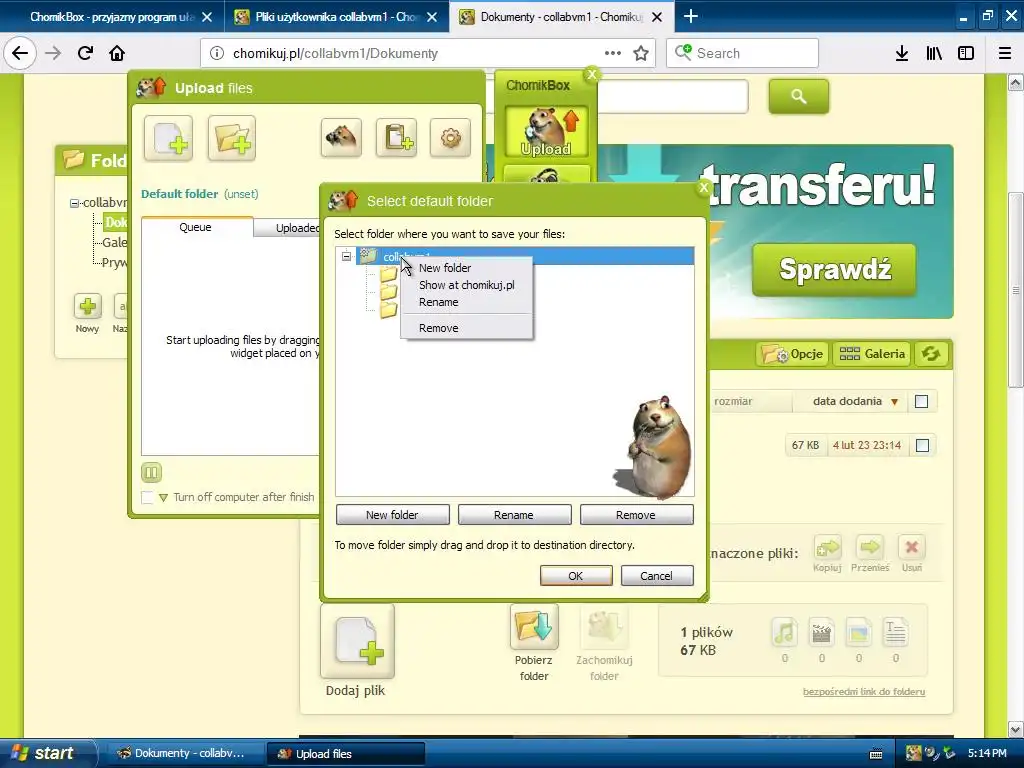Tick the select-all checkbox in file header

(921, 402)
